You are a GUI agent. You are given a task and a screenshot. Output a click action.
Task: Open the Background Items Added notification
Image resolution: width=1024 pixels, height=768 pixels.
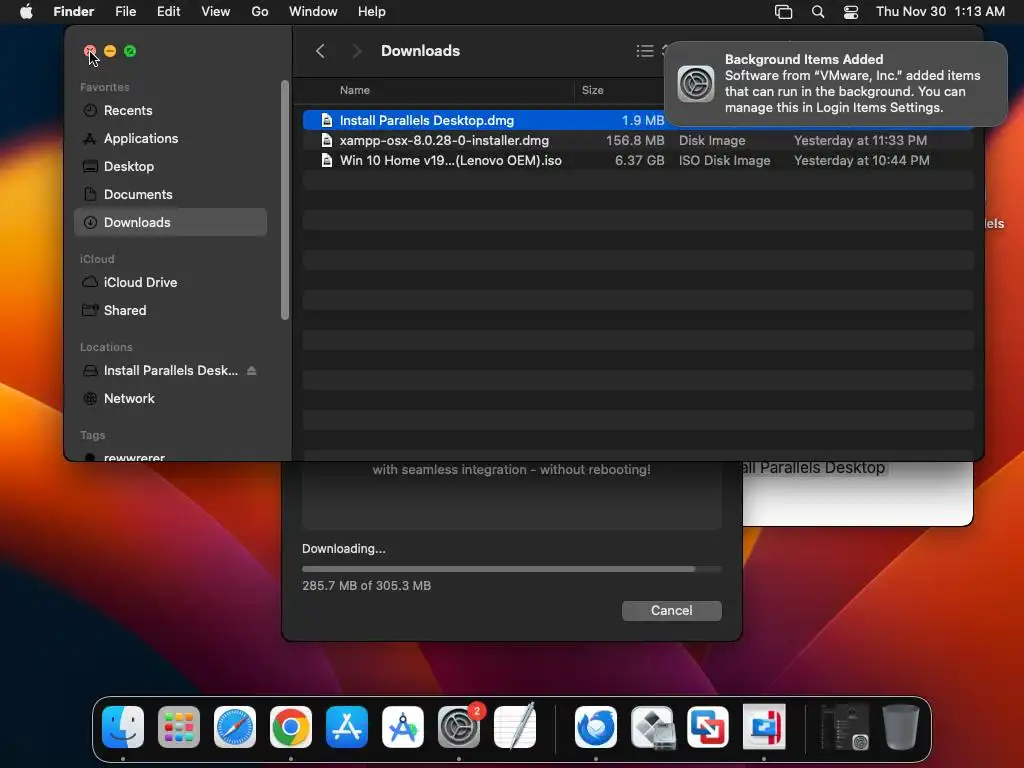click(x=836, y=84)
